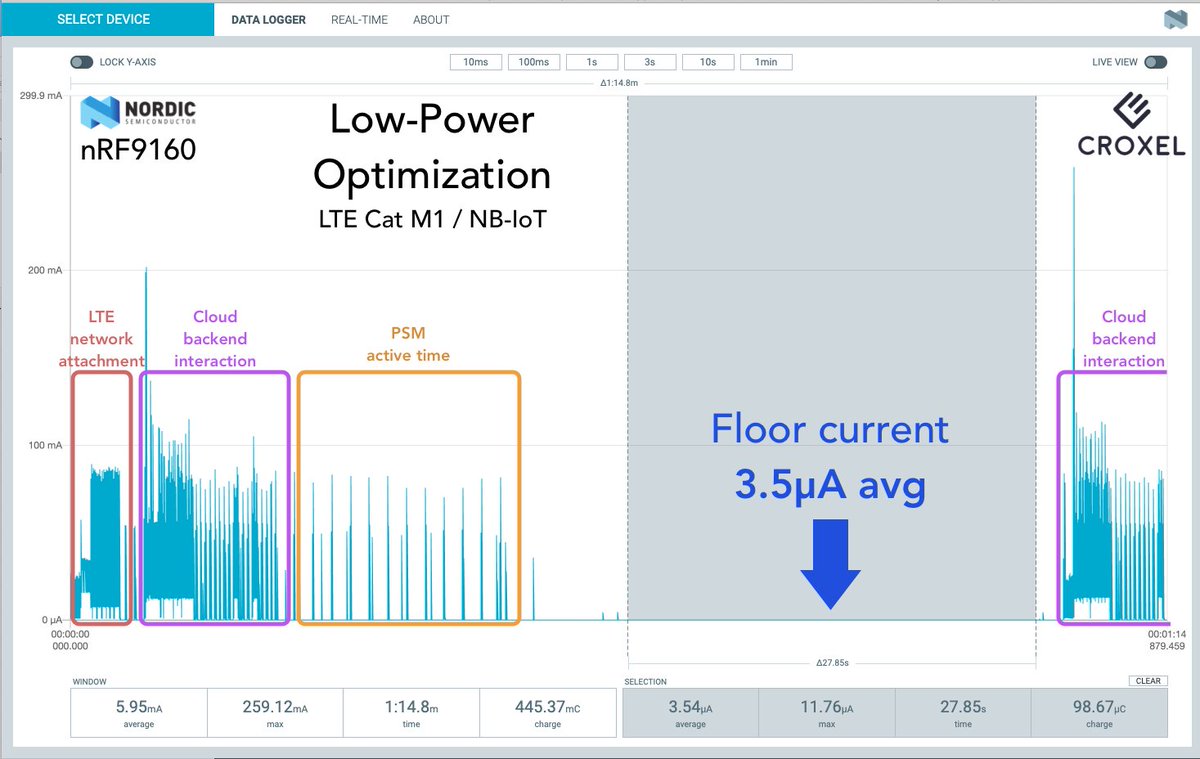Click the 299.9 mA y-axis label
The width and height of the screenshot is (1200, 759).
tap(42, 96)
